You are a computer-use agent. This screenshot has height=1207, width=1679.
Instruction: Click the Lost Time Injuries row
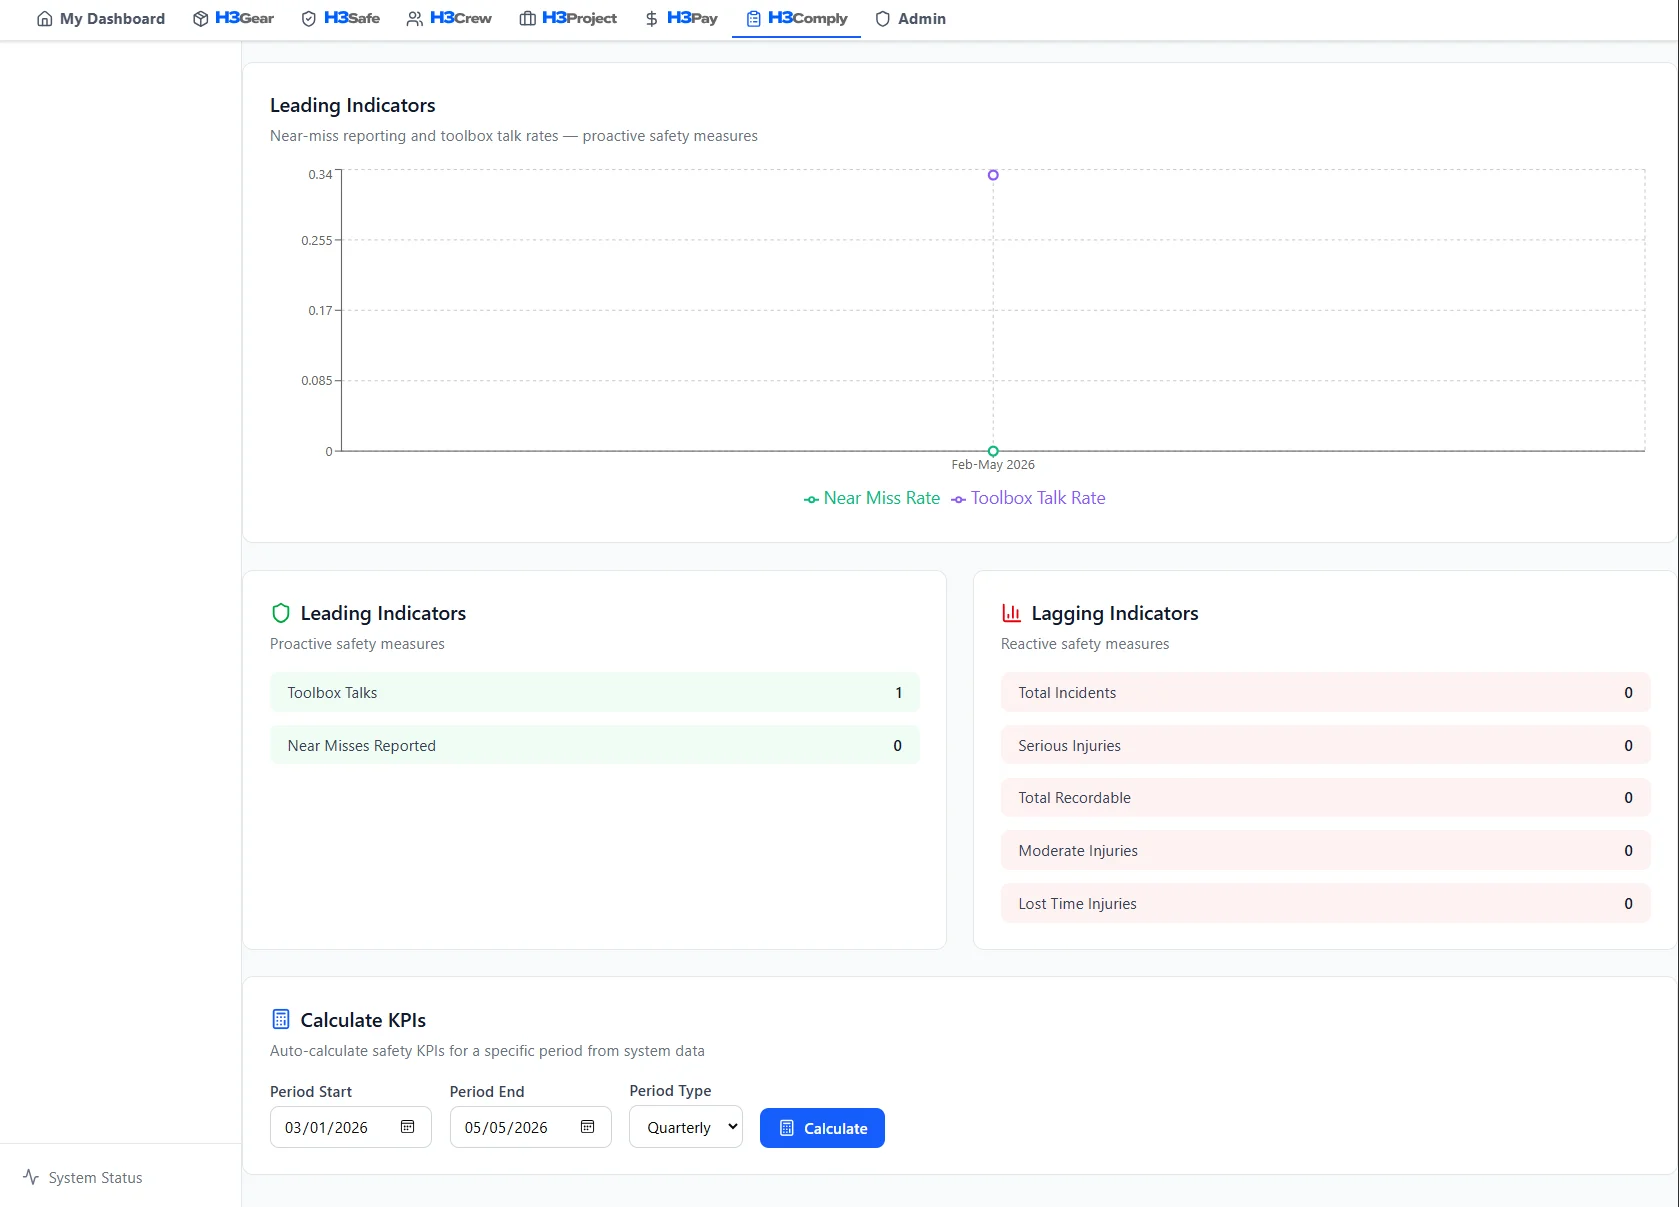point(1326,903)
